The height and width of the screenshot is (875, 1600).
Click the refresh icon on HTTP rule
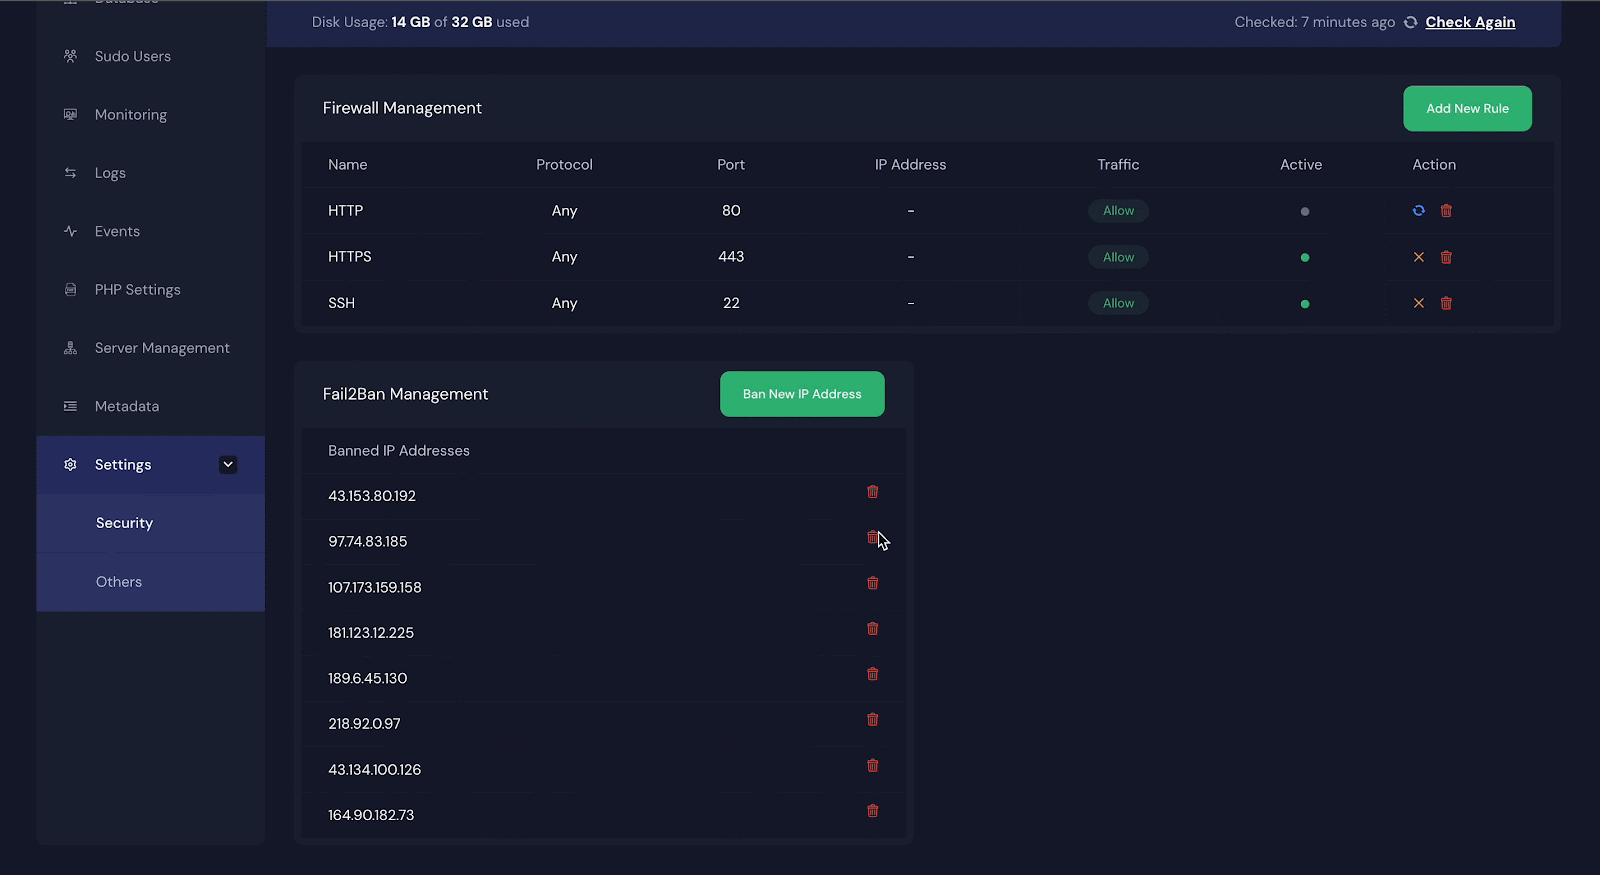[1418, 211]
